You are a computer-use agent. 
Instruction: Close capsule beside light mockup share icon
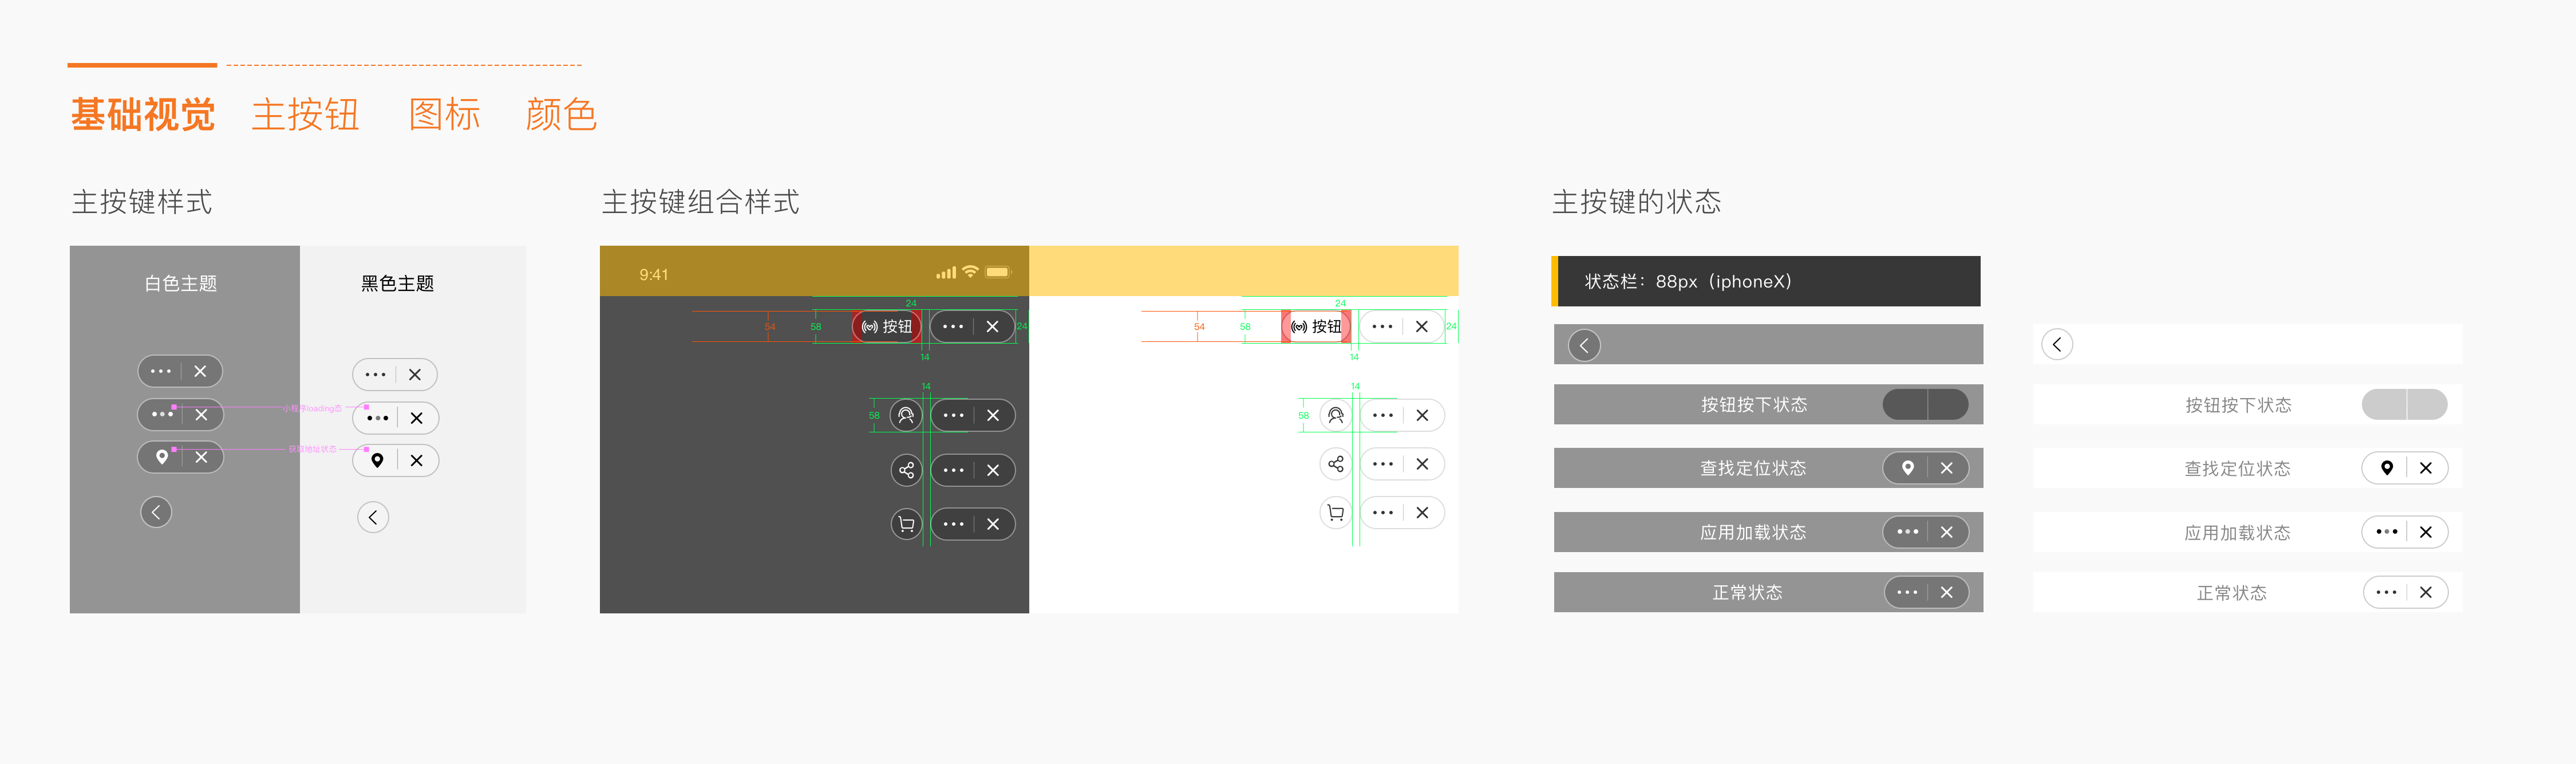1422,464
